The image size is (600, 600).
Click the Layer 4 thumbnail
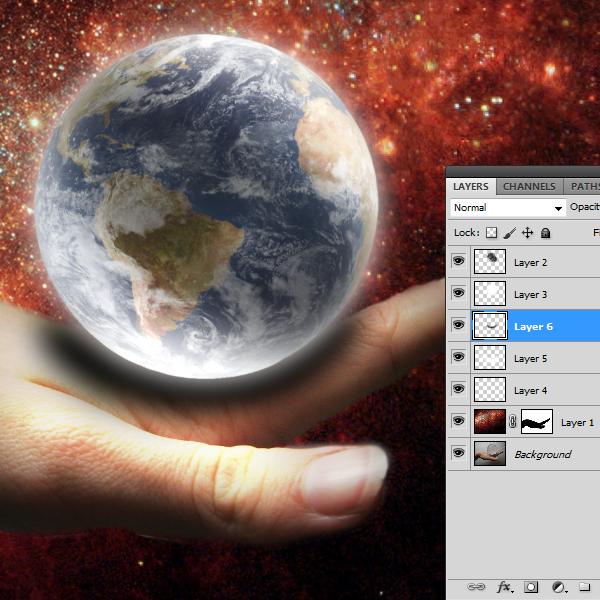490,390
